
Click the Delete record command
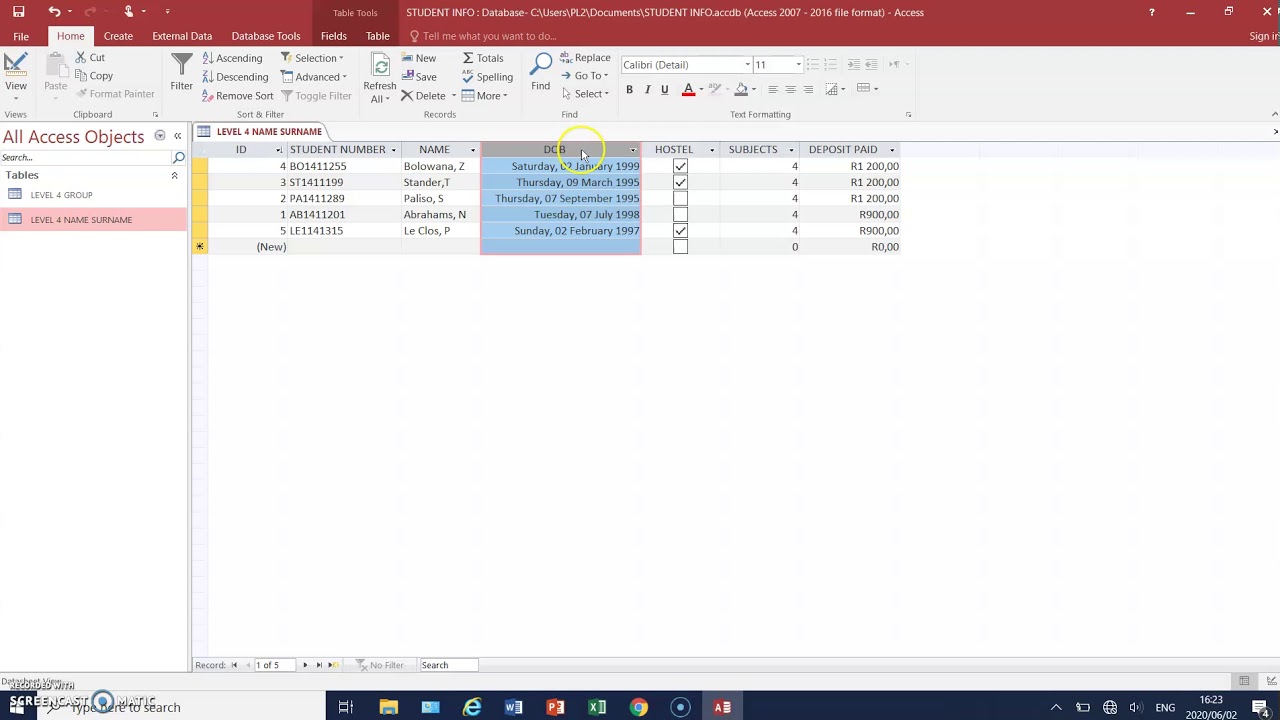coord(424,96)
